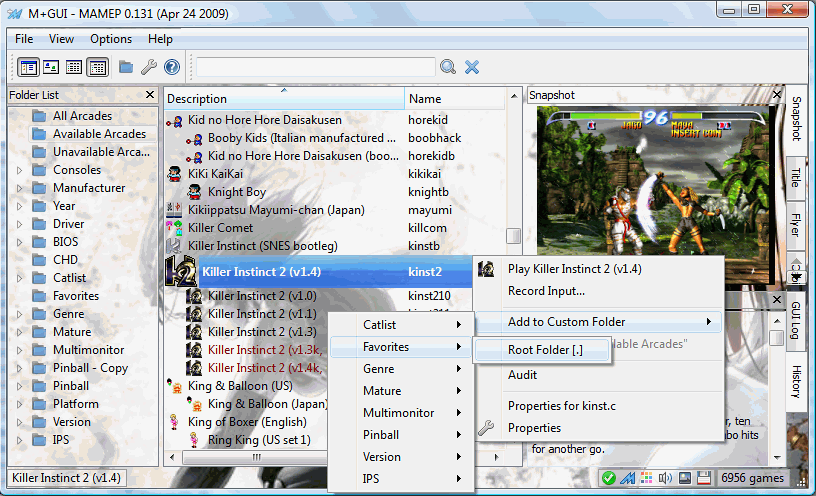Expand the Multimonitor folder tree node
816x496 pixels.
click(x=19, y=350)
